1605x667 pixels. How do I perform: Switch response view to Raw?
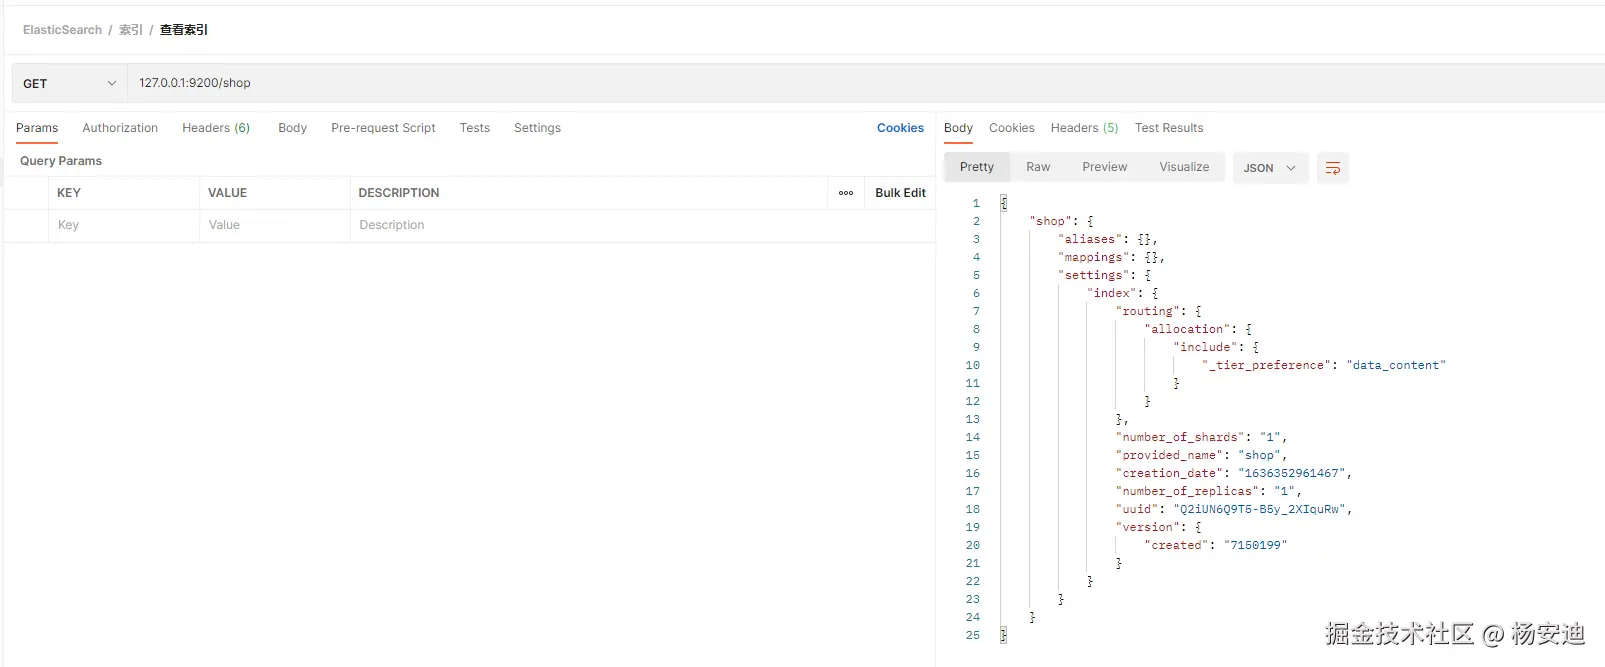1038,167
